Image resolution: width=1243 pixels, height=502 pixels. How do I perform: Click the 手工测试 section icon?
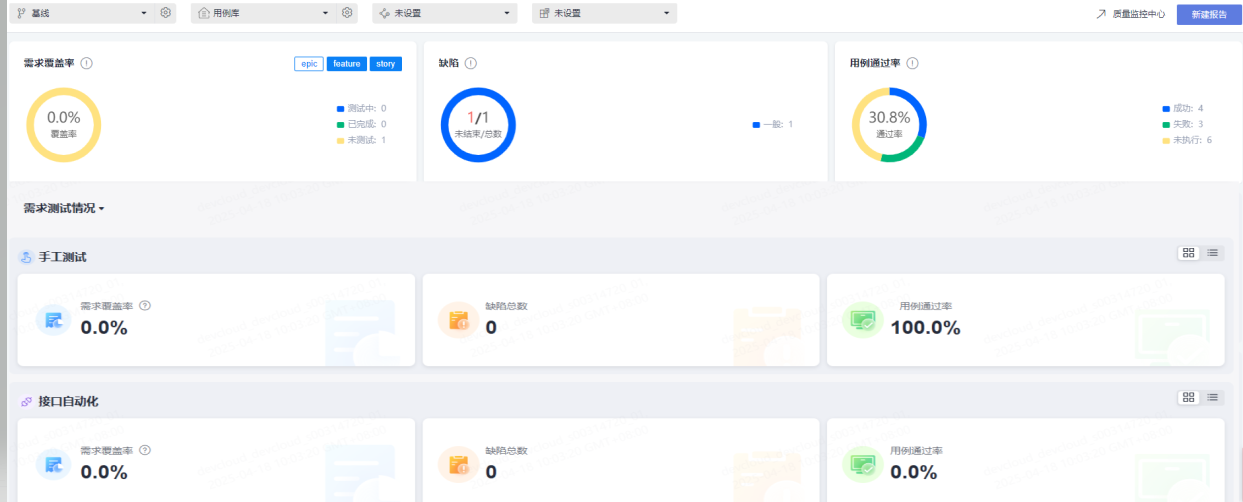click(x=27, y=257)
